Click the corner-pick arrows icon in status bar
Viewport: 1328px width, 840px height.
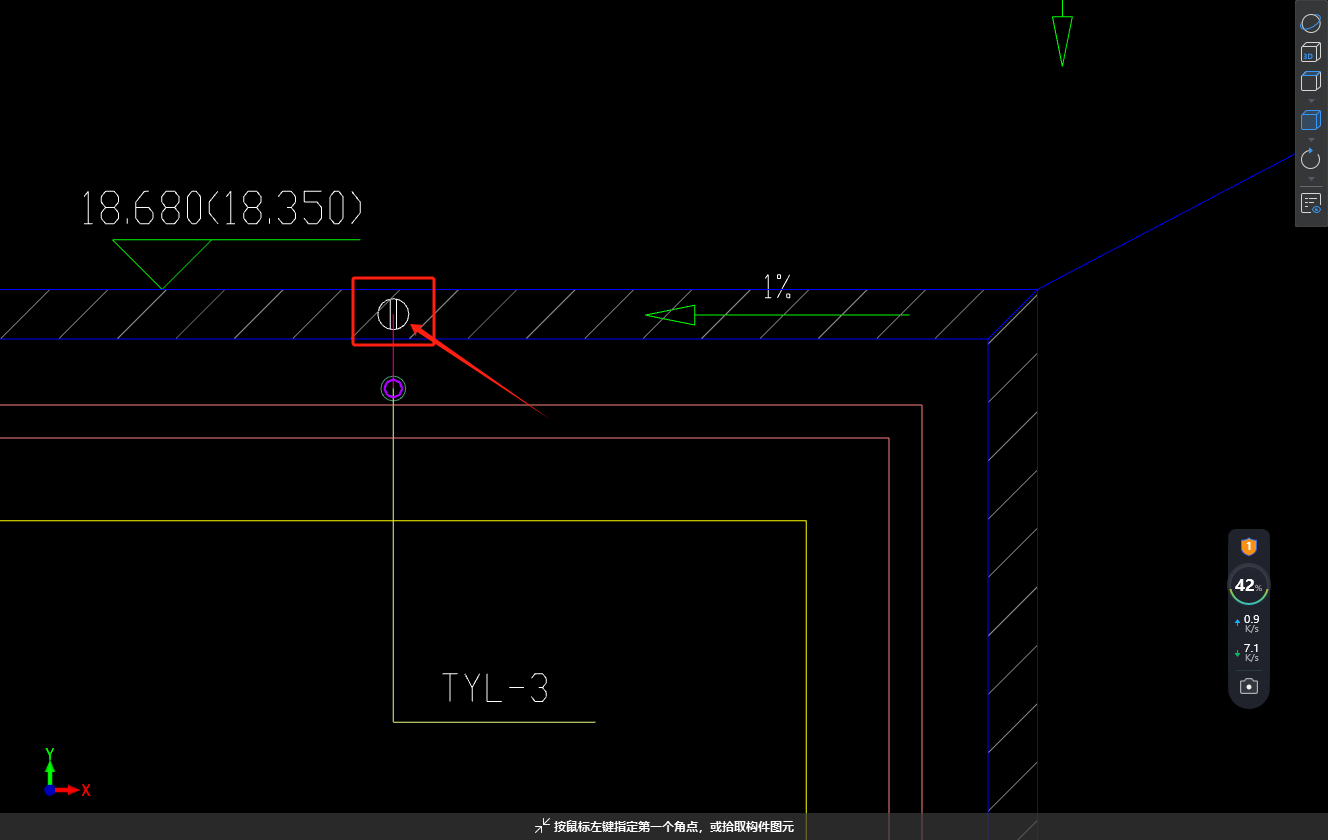542,826
